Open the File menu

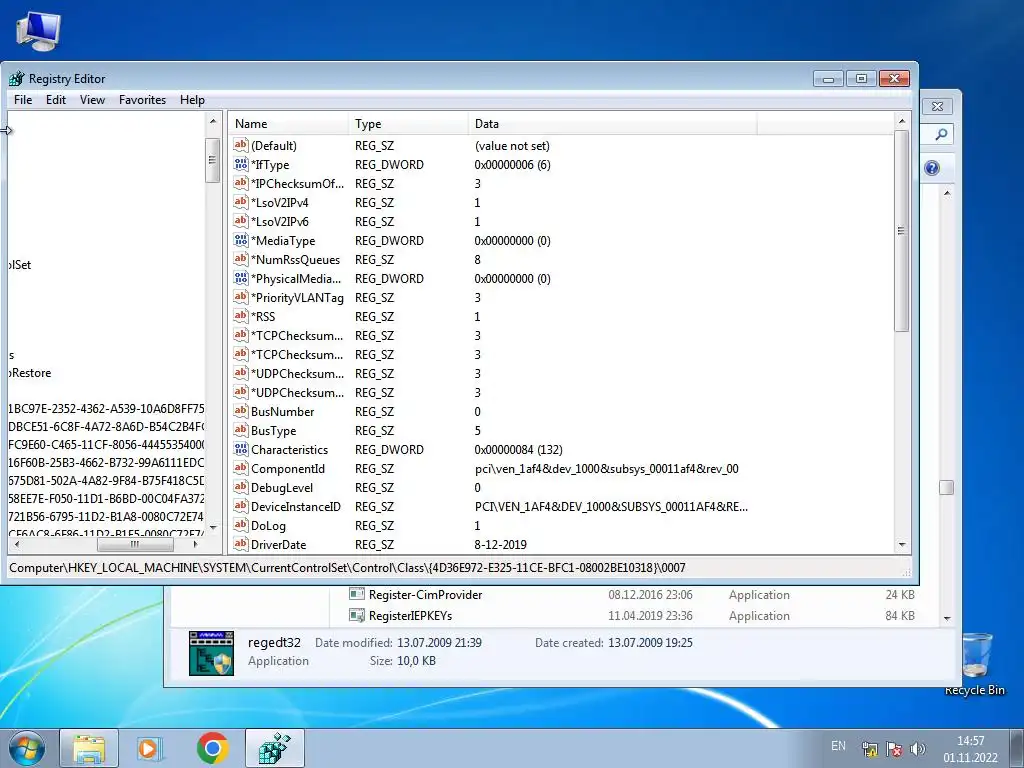(x=23, y=100)
